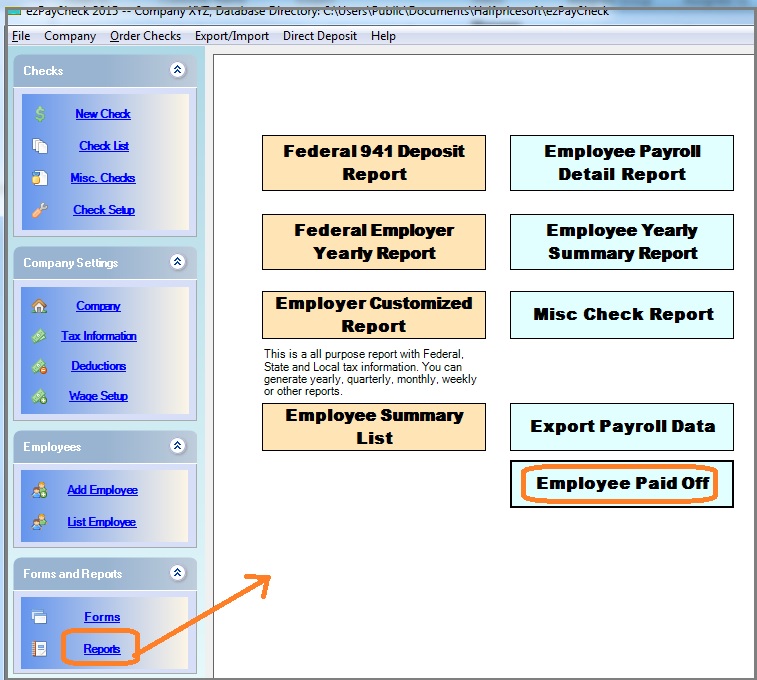
Task: Click the Employee Paid Off button
Action: 622,484
